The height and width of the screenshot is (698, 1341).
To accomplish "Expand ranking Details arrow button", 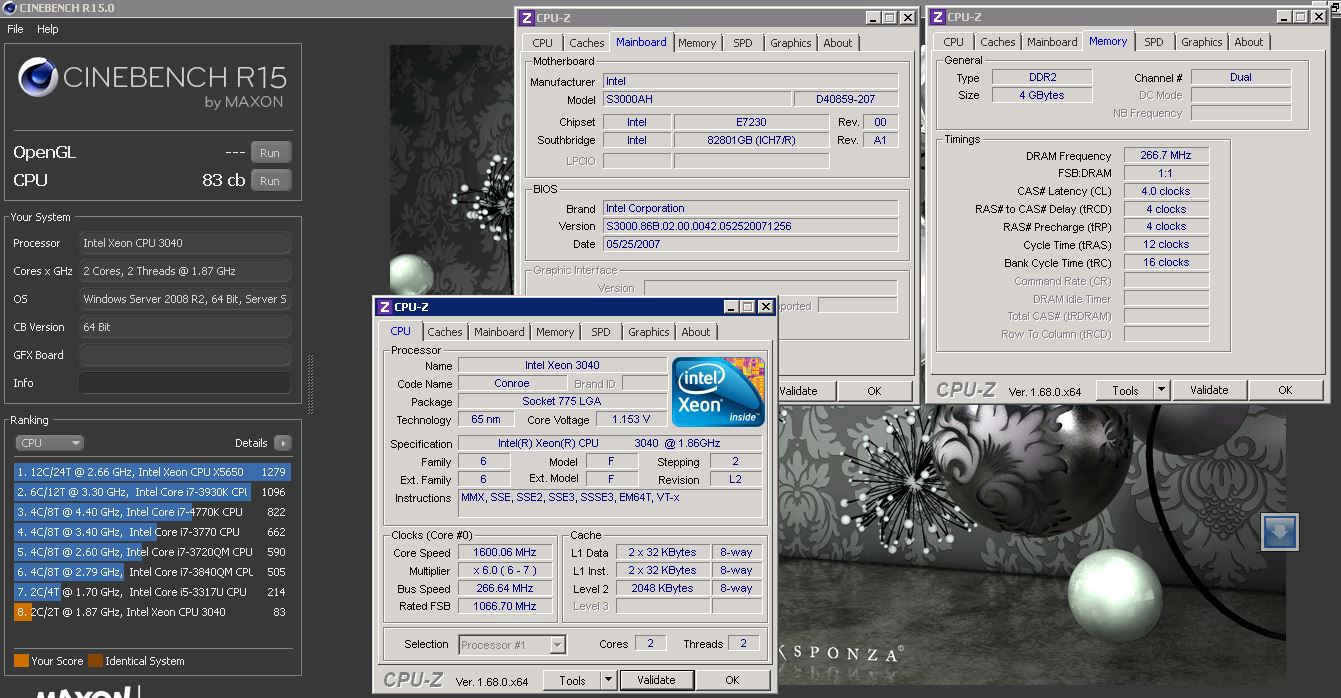I will click(x=282, y=443).
